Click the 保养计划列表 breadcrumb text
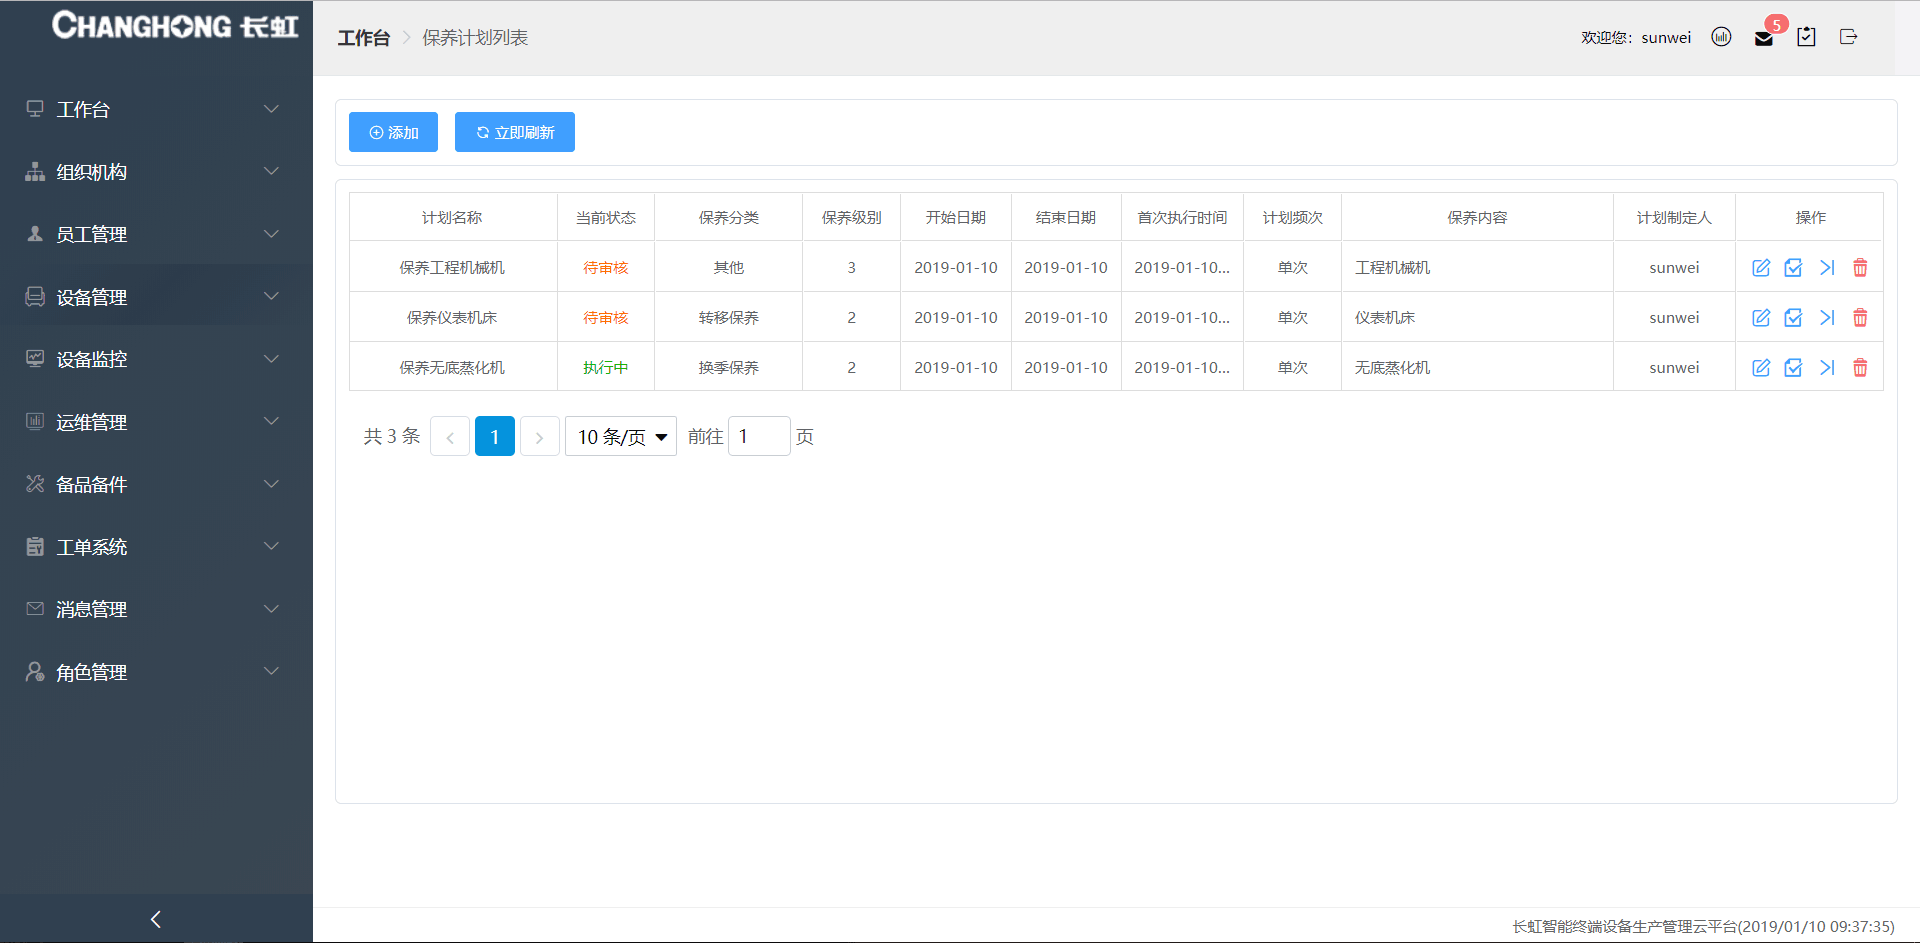Viewport: 1920px width, 943px height. pos(475,38)
